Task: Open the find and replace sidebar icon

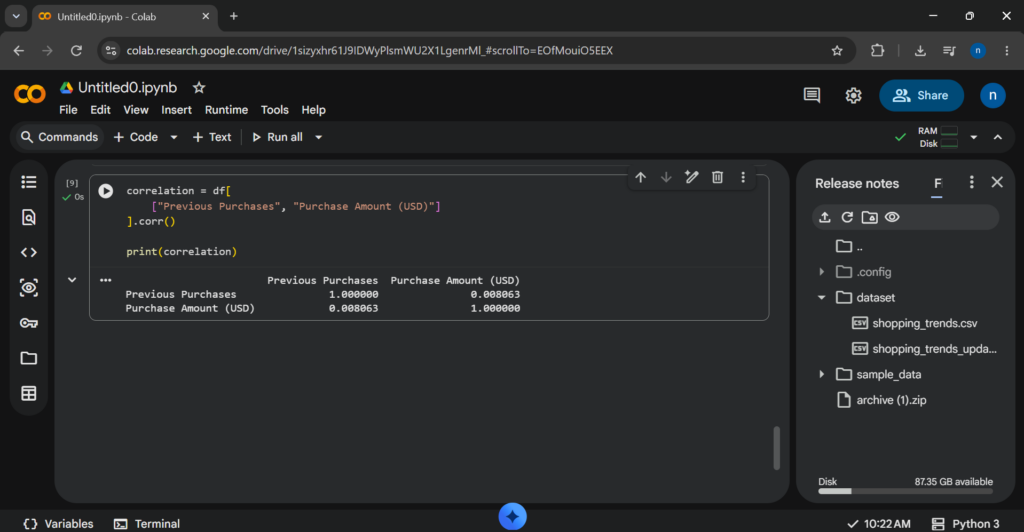Action: [x=29, y=217]
